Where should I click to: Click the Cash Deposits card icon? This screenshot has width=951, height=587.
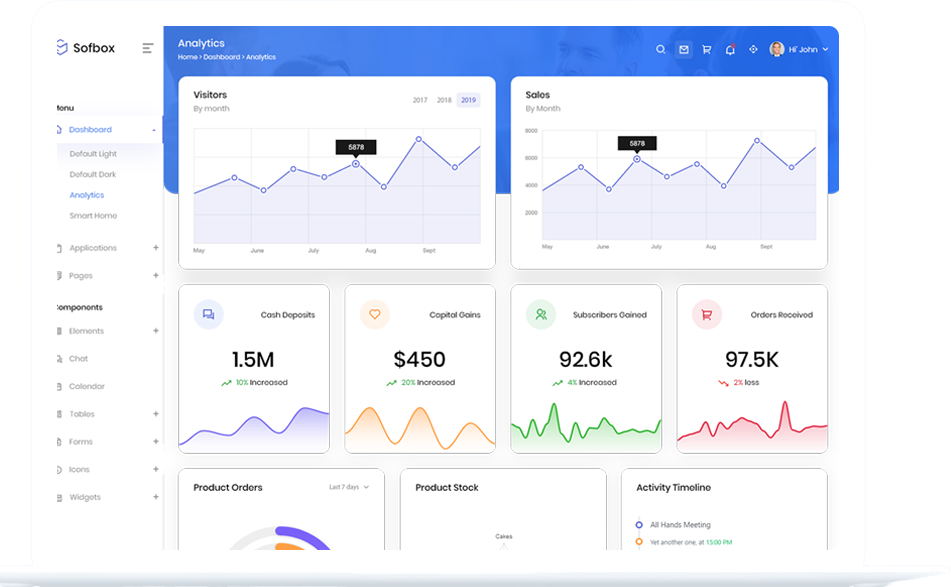(x=208, y=314)
